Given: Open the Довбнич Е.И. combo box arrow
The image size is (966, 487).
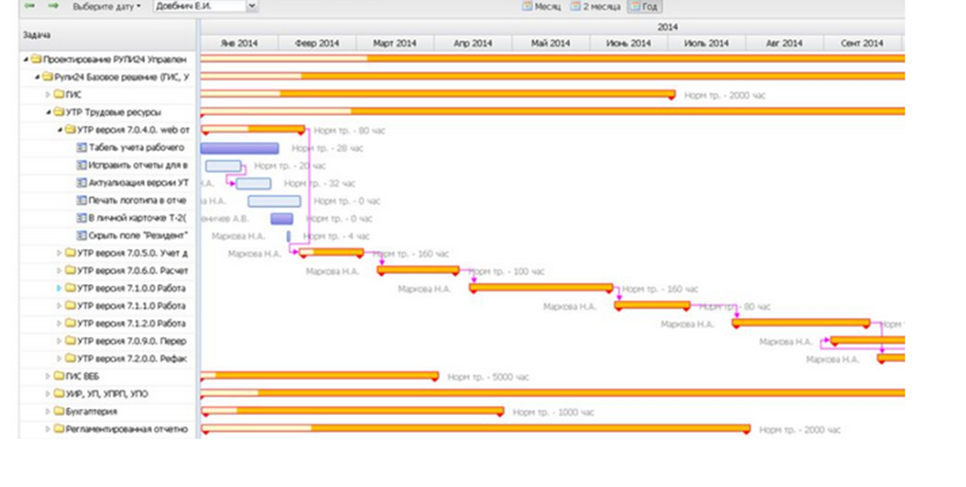Looking at the screenshot, I should point(251,6).
